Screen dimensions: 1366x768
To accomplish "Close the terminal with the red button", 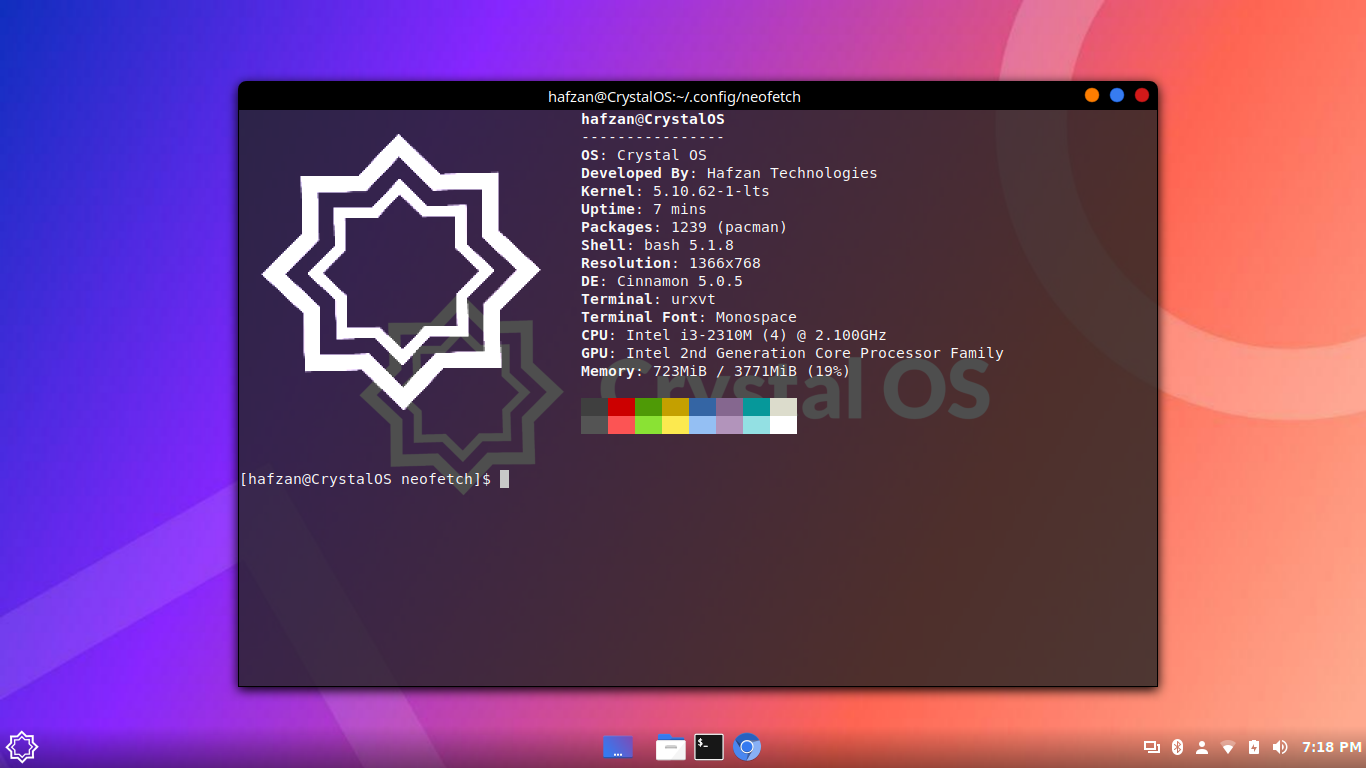I will (1142, 96).
